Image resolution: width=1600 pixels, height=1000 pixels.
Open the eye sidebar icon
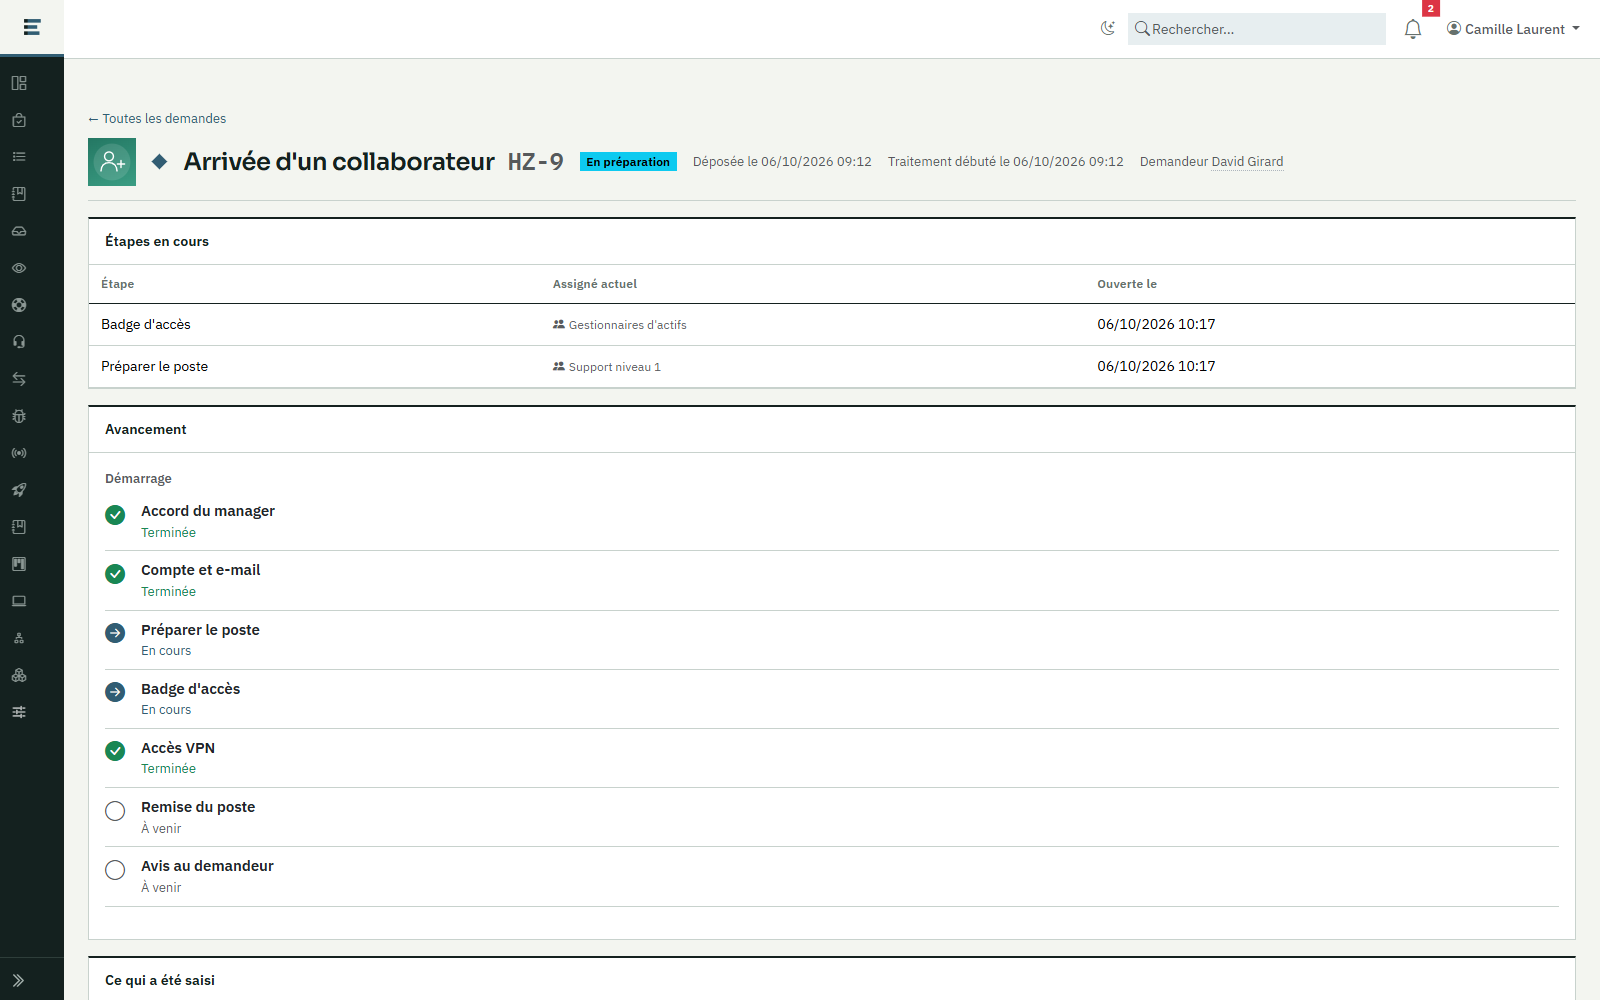tap(19, 268)
